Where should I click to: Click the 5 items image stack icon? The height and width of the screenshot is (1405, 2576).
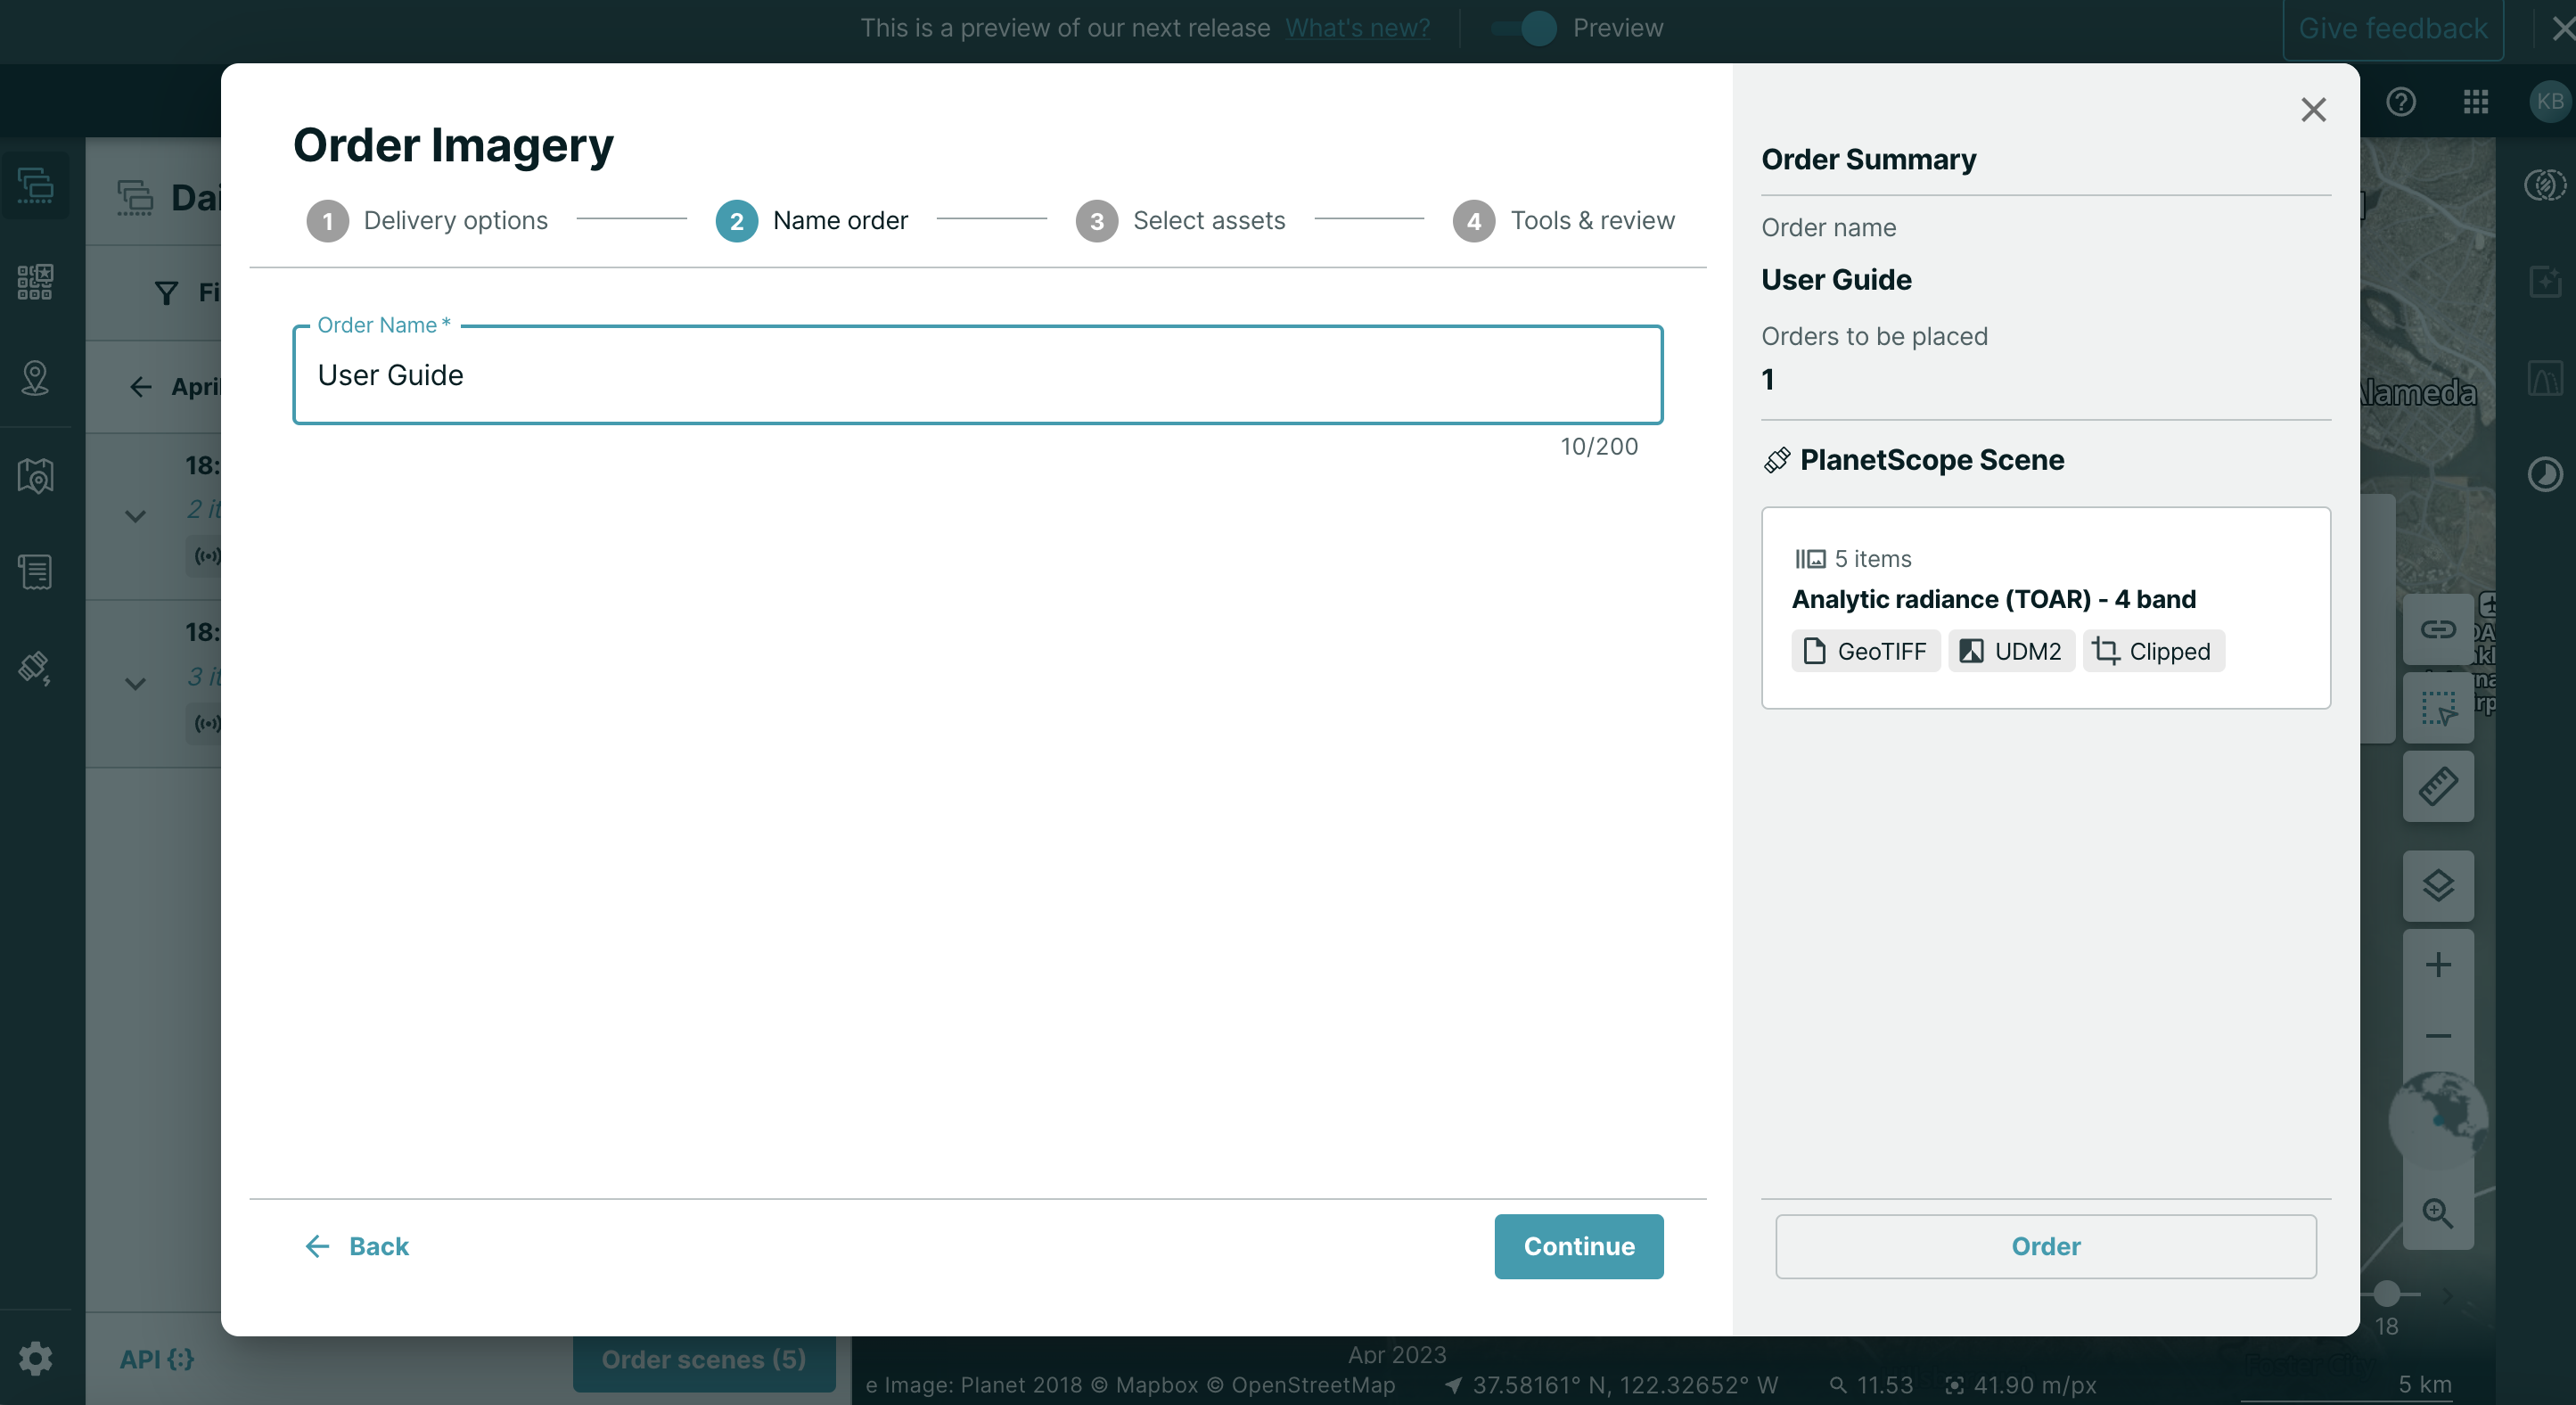tap(1809, 559)
